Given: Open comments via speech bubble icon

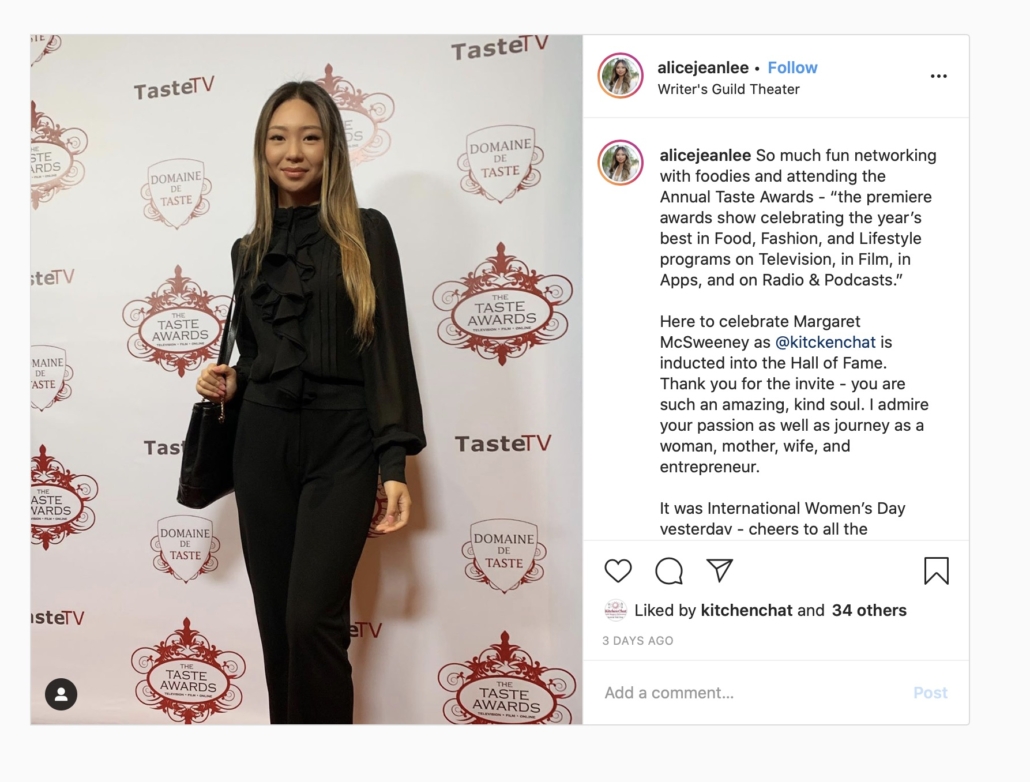Looking at the screenshot, I should [x=669, y=570].
